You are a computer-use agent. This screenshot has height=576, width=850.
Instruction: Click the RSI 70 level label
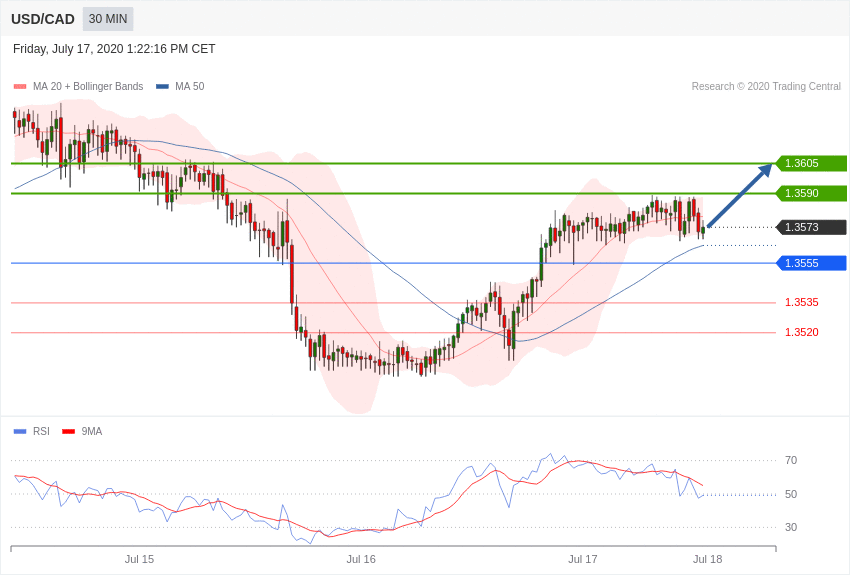791,461
